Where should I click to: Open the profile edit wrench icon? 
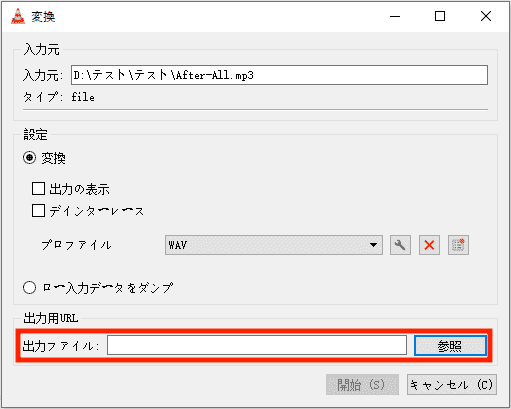(x=400, y=245)
